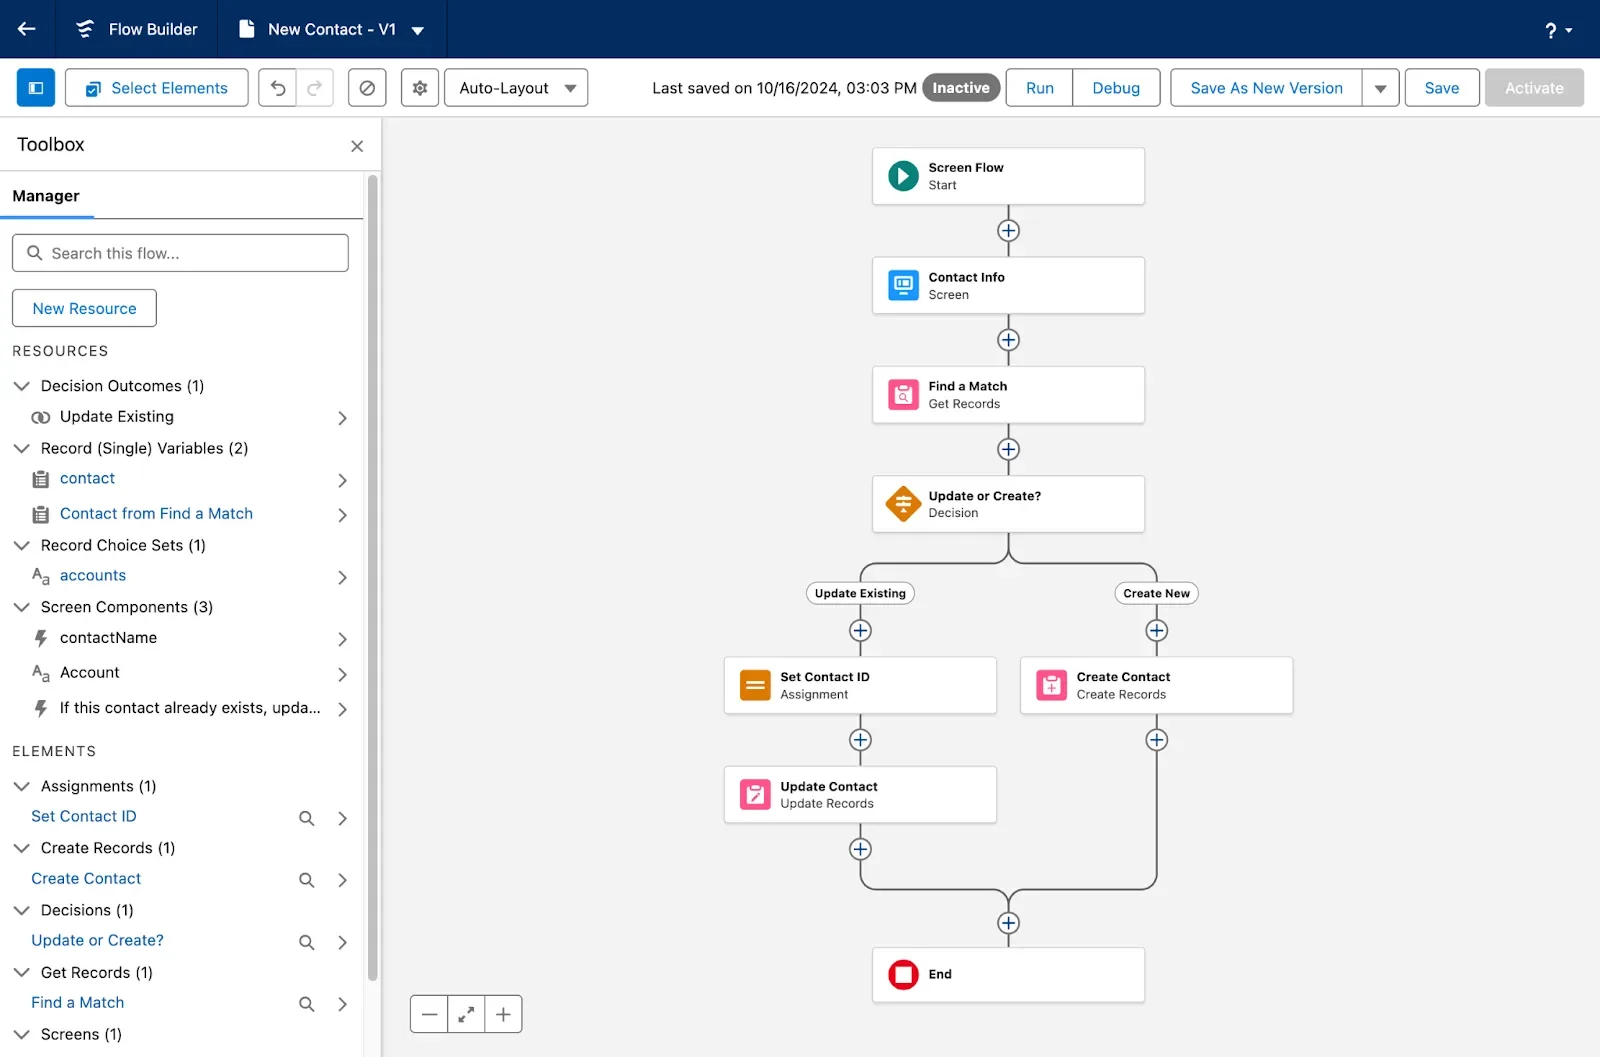
Task: Undo the last change
Action: pyautogui.click(x=277, y=88)
